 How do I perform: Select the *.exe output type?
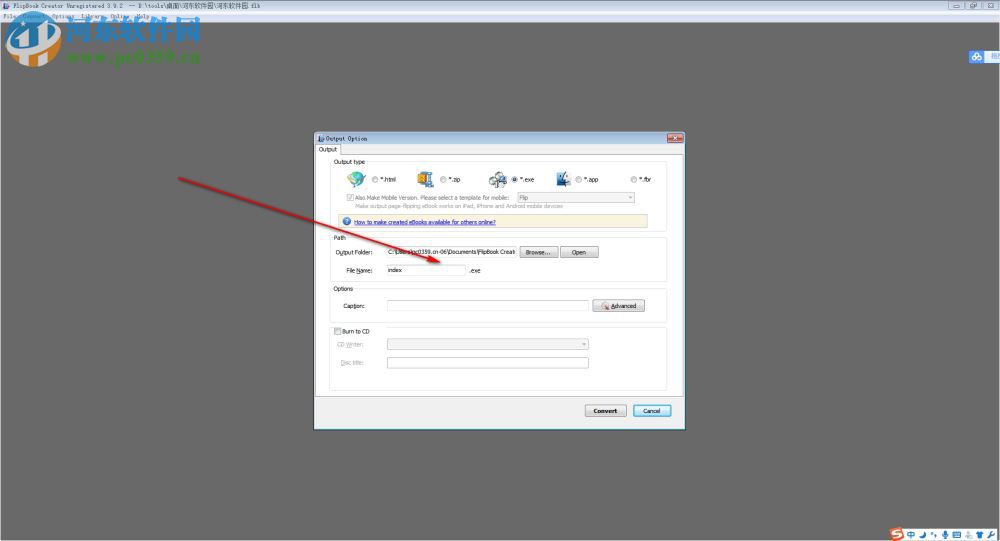(x=515, y=180)
